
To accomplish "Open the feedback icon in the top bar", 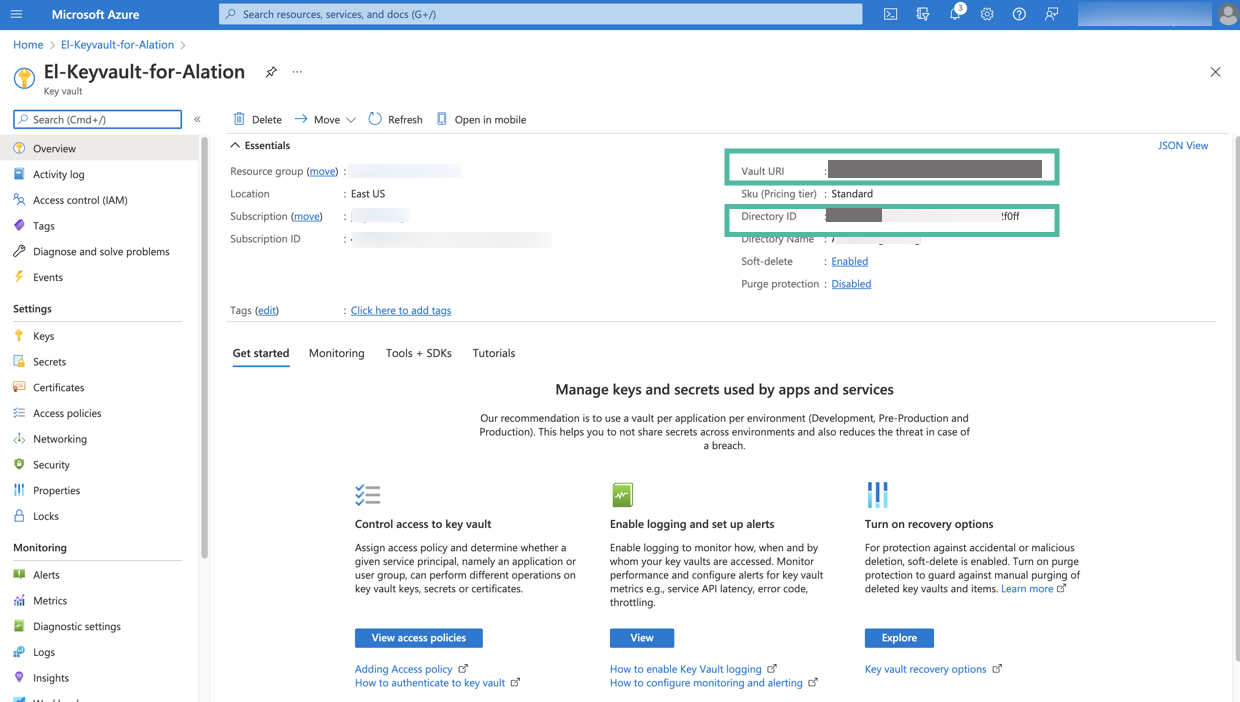I will [x=1051, y=14].
